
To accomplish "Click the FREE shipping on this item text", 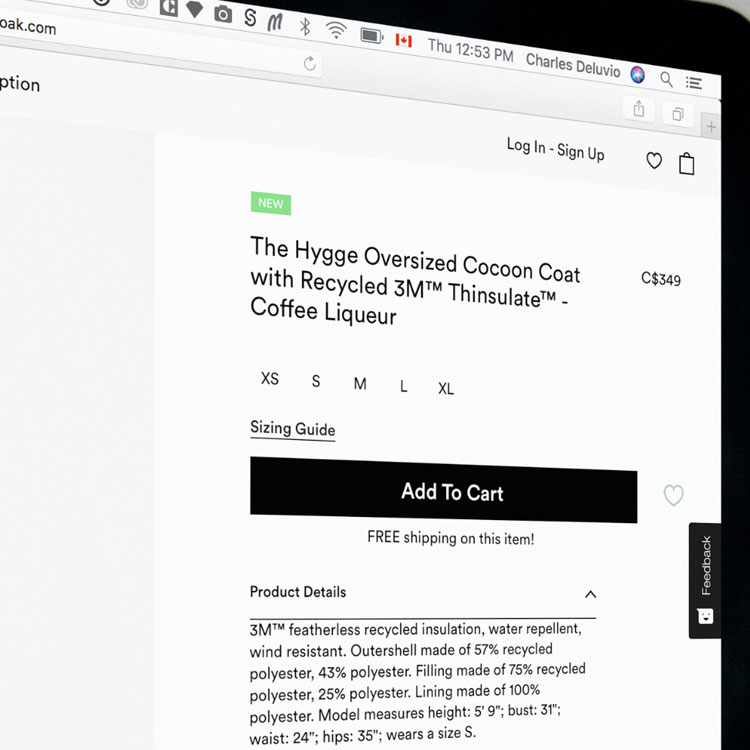I will coord(451,538).
